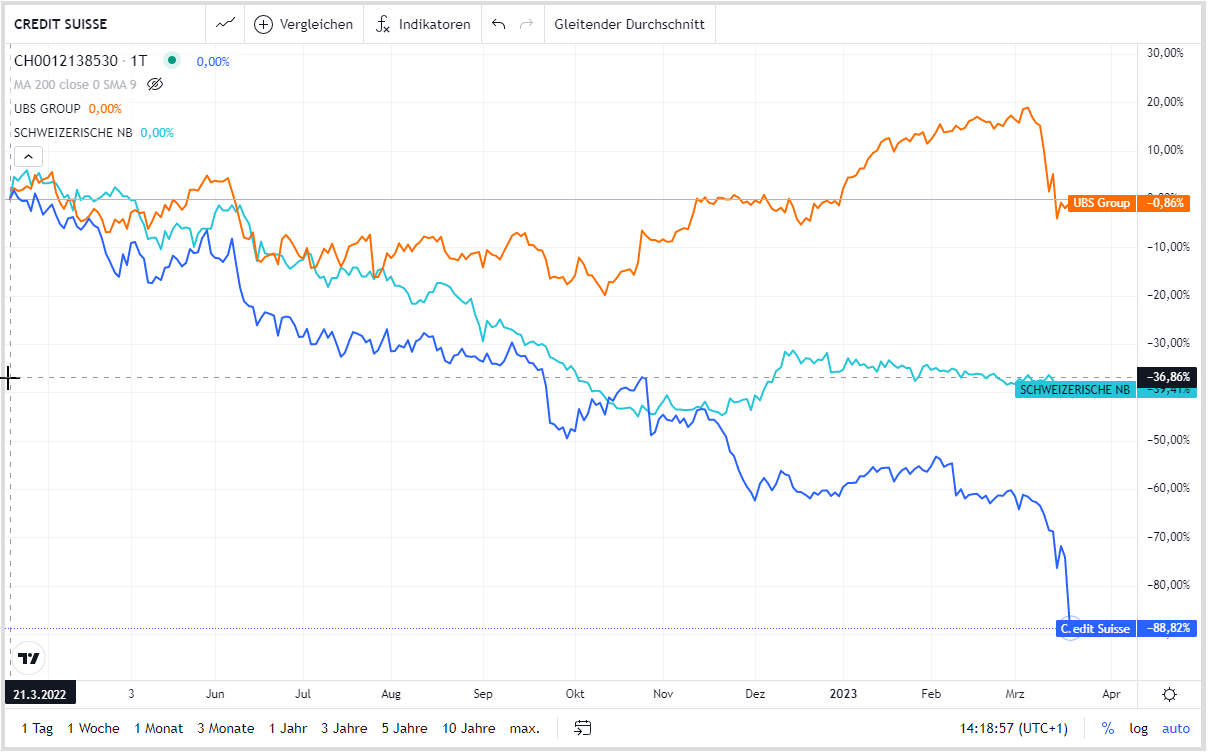The height and width of the screenshot is (753, 1208).
Task: Open chart settings gear icon
Action: pyautogui.click(x=1169, y=694)
